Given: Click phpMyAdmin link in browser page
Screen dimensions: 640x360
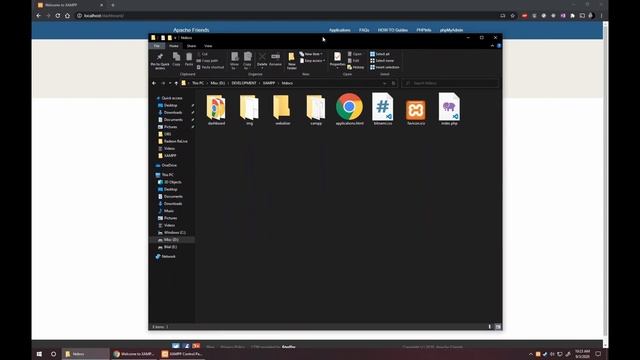Looking at the screenshot, I should click(x=451, y=30).
